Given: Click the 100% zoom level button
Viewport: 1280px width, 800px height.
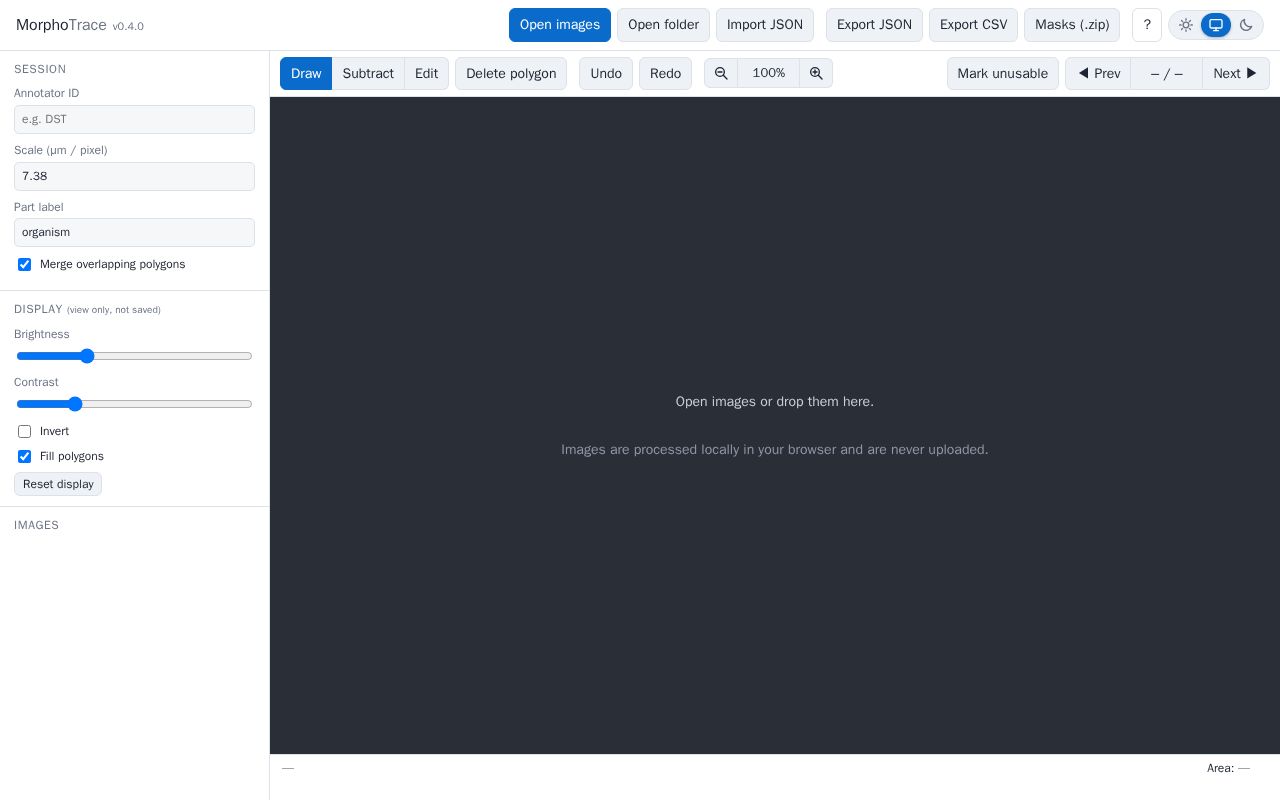Looking at the screenshot, I should 769,73.
